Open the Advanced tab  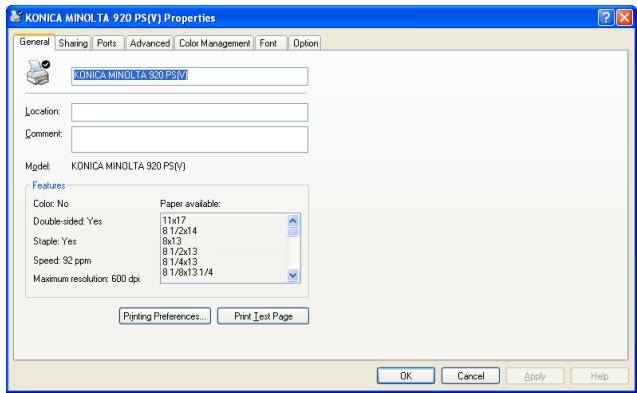(150, 43)
